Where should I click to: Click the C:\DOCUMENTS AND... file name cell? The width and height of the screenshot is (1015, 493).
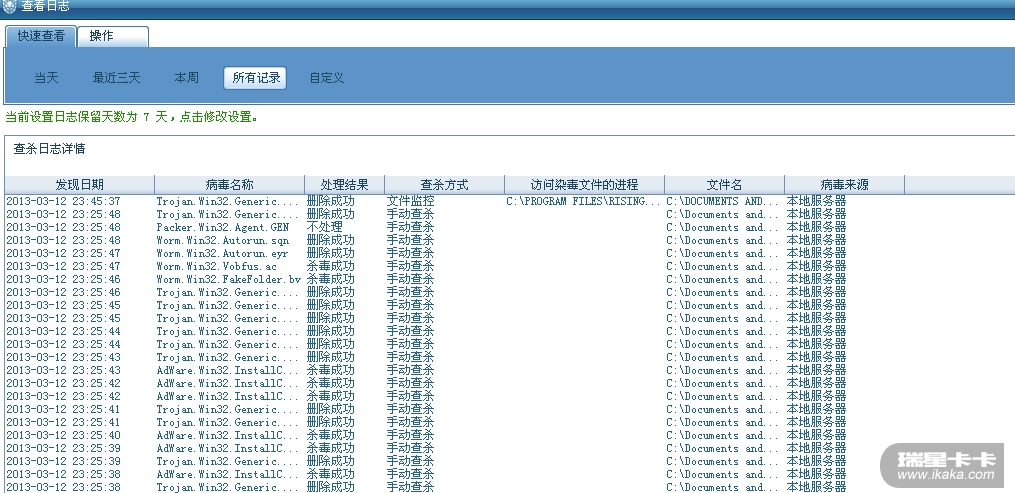722,201
